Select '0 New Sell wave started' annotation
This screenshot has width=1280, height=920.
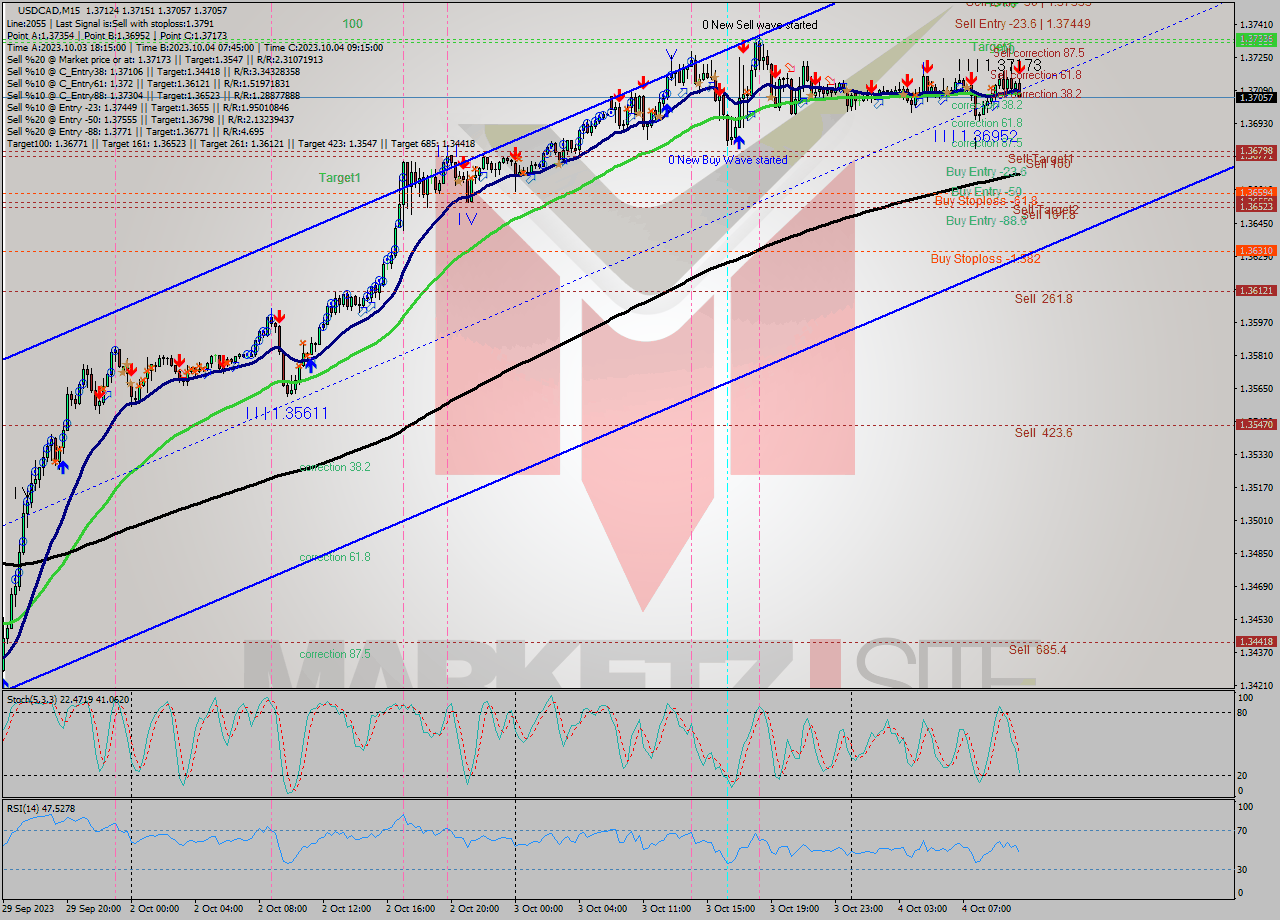point(759,25)
